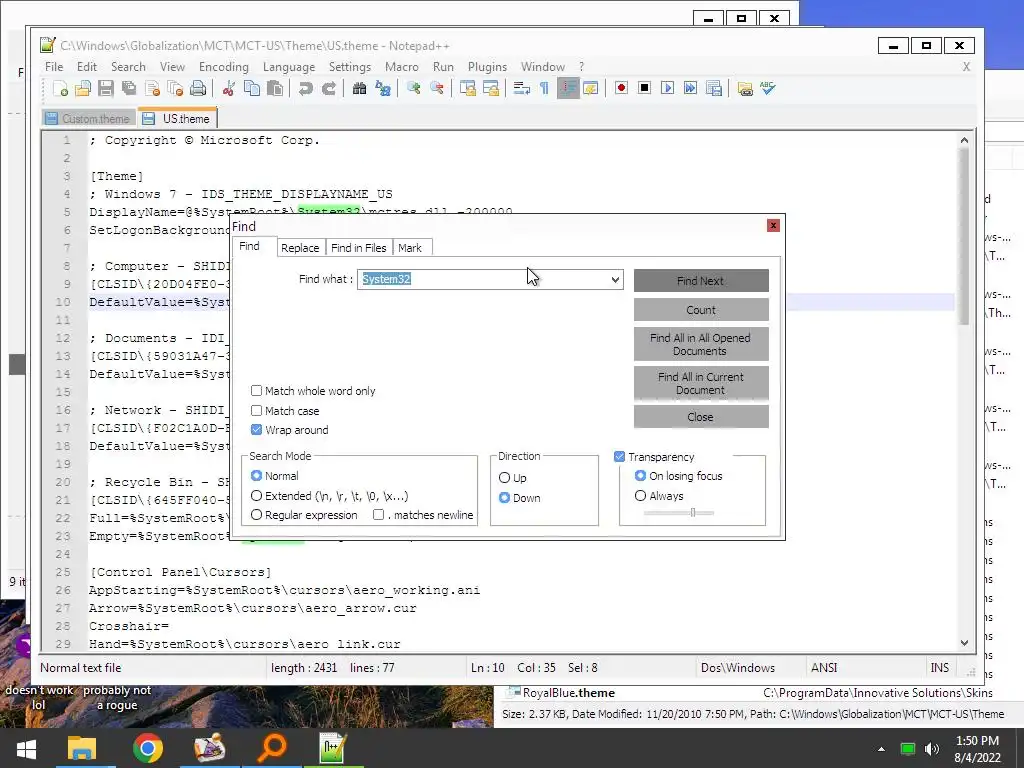Click the Paste toolbar icon
The image size is (1024, 768).
[275, 88]
